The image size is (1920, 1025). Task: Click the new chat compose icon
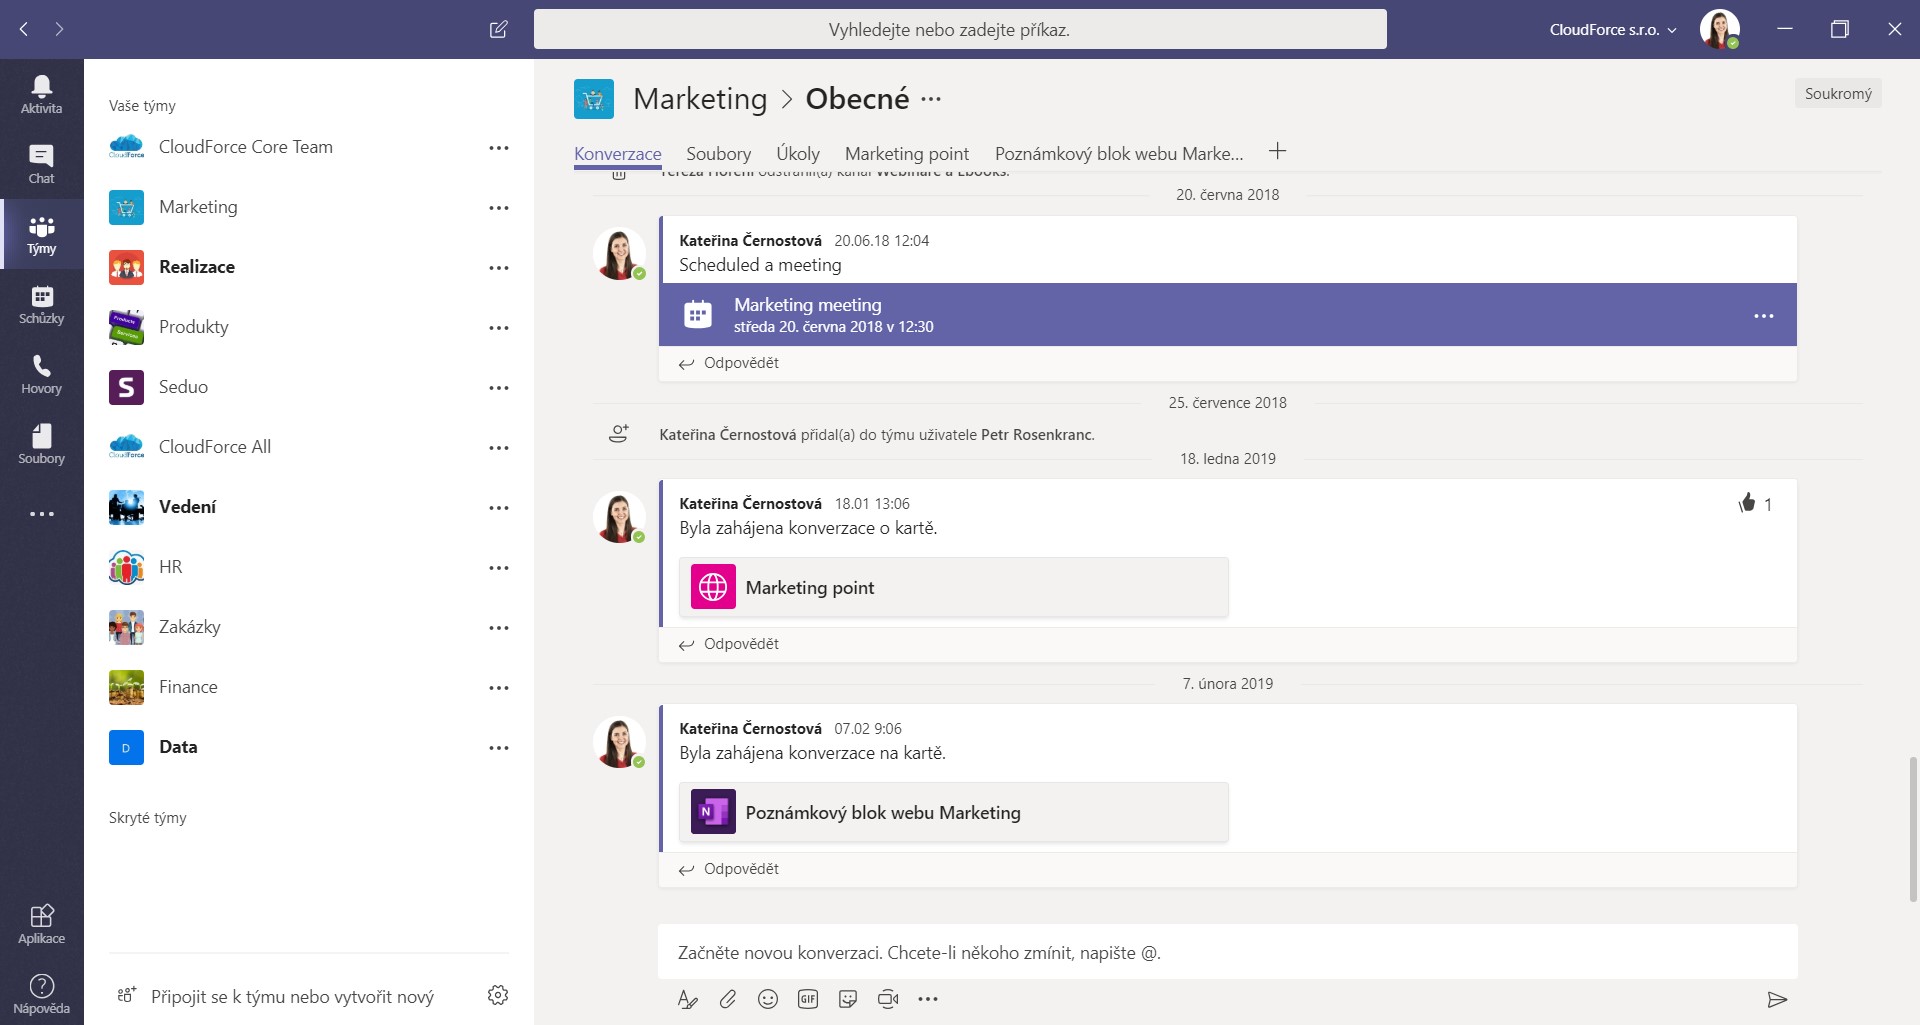(498, 29)
